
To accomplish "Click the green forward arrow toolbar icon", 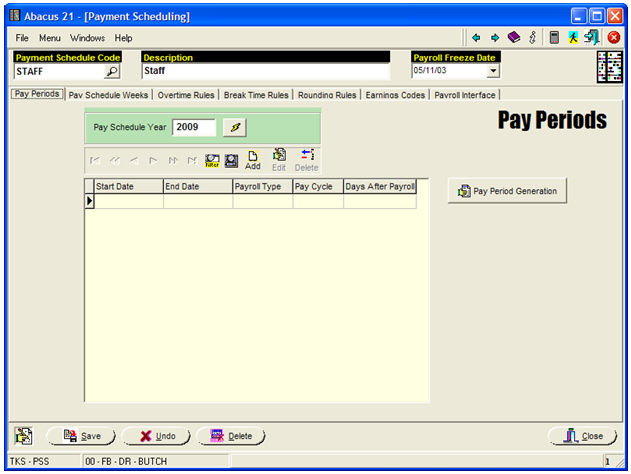I will (x=494, y=37).
